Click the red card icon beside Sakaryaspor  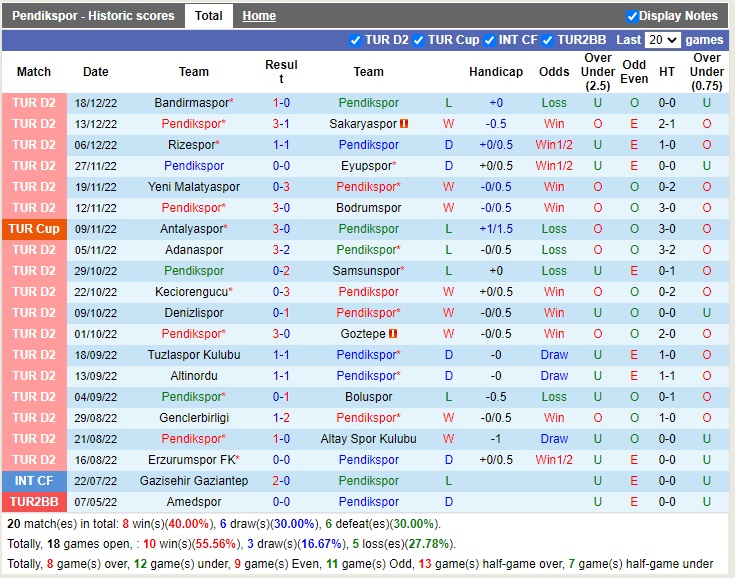click(x=404, y=124)
